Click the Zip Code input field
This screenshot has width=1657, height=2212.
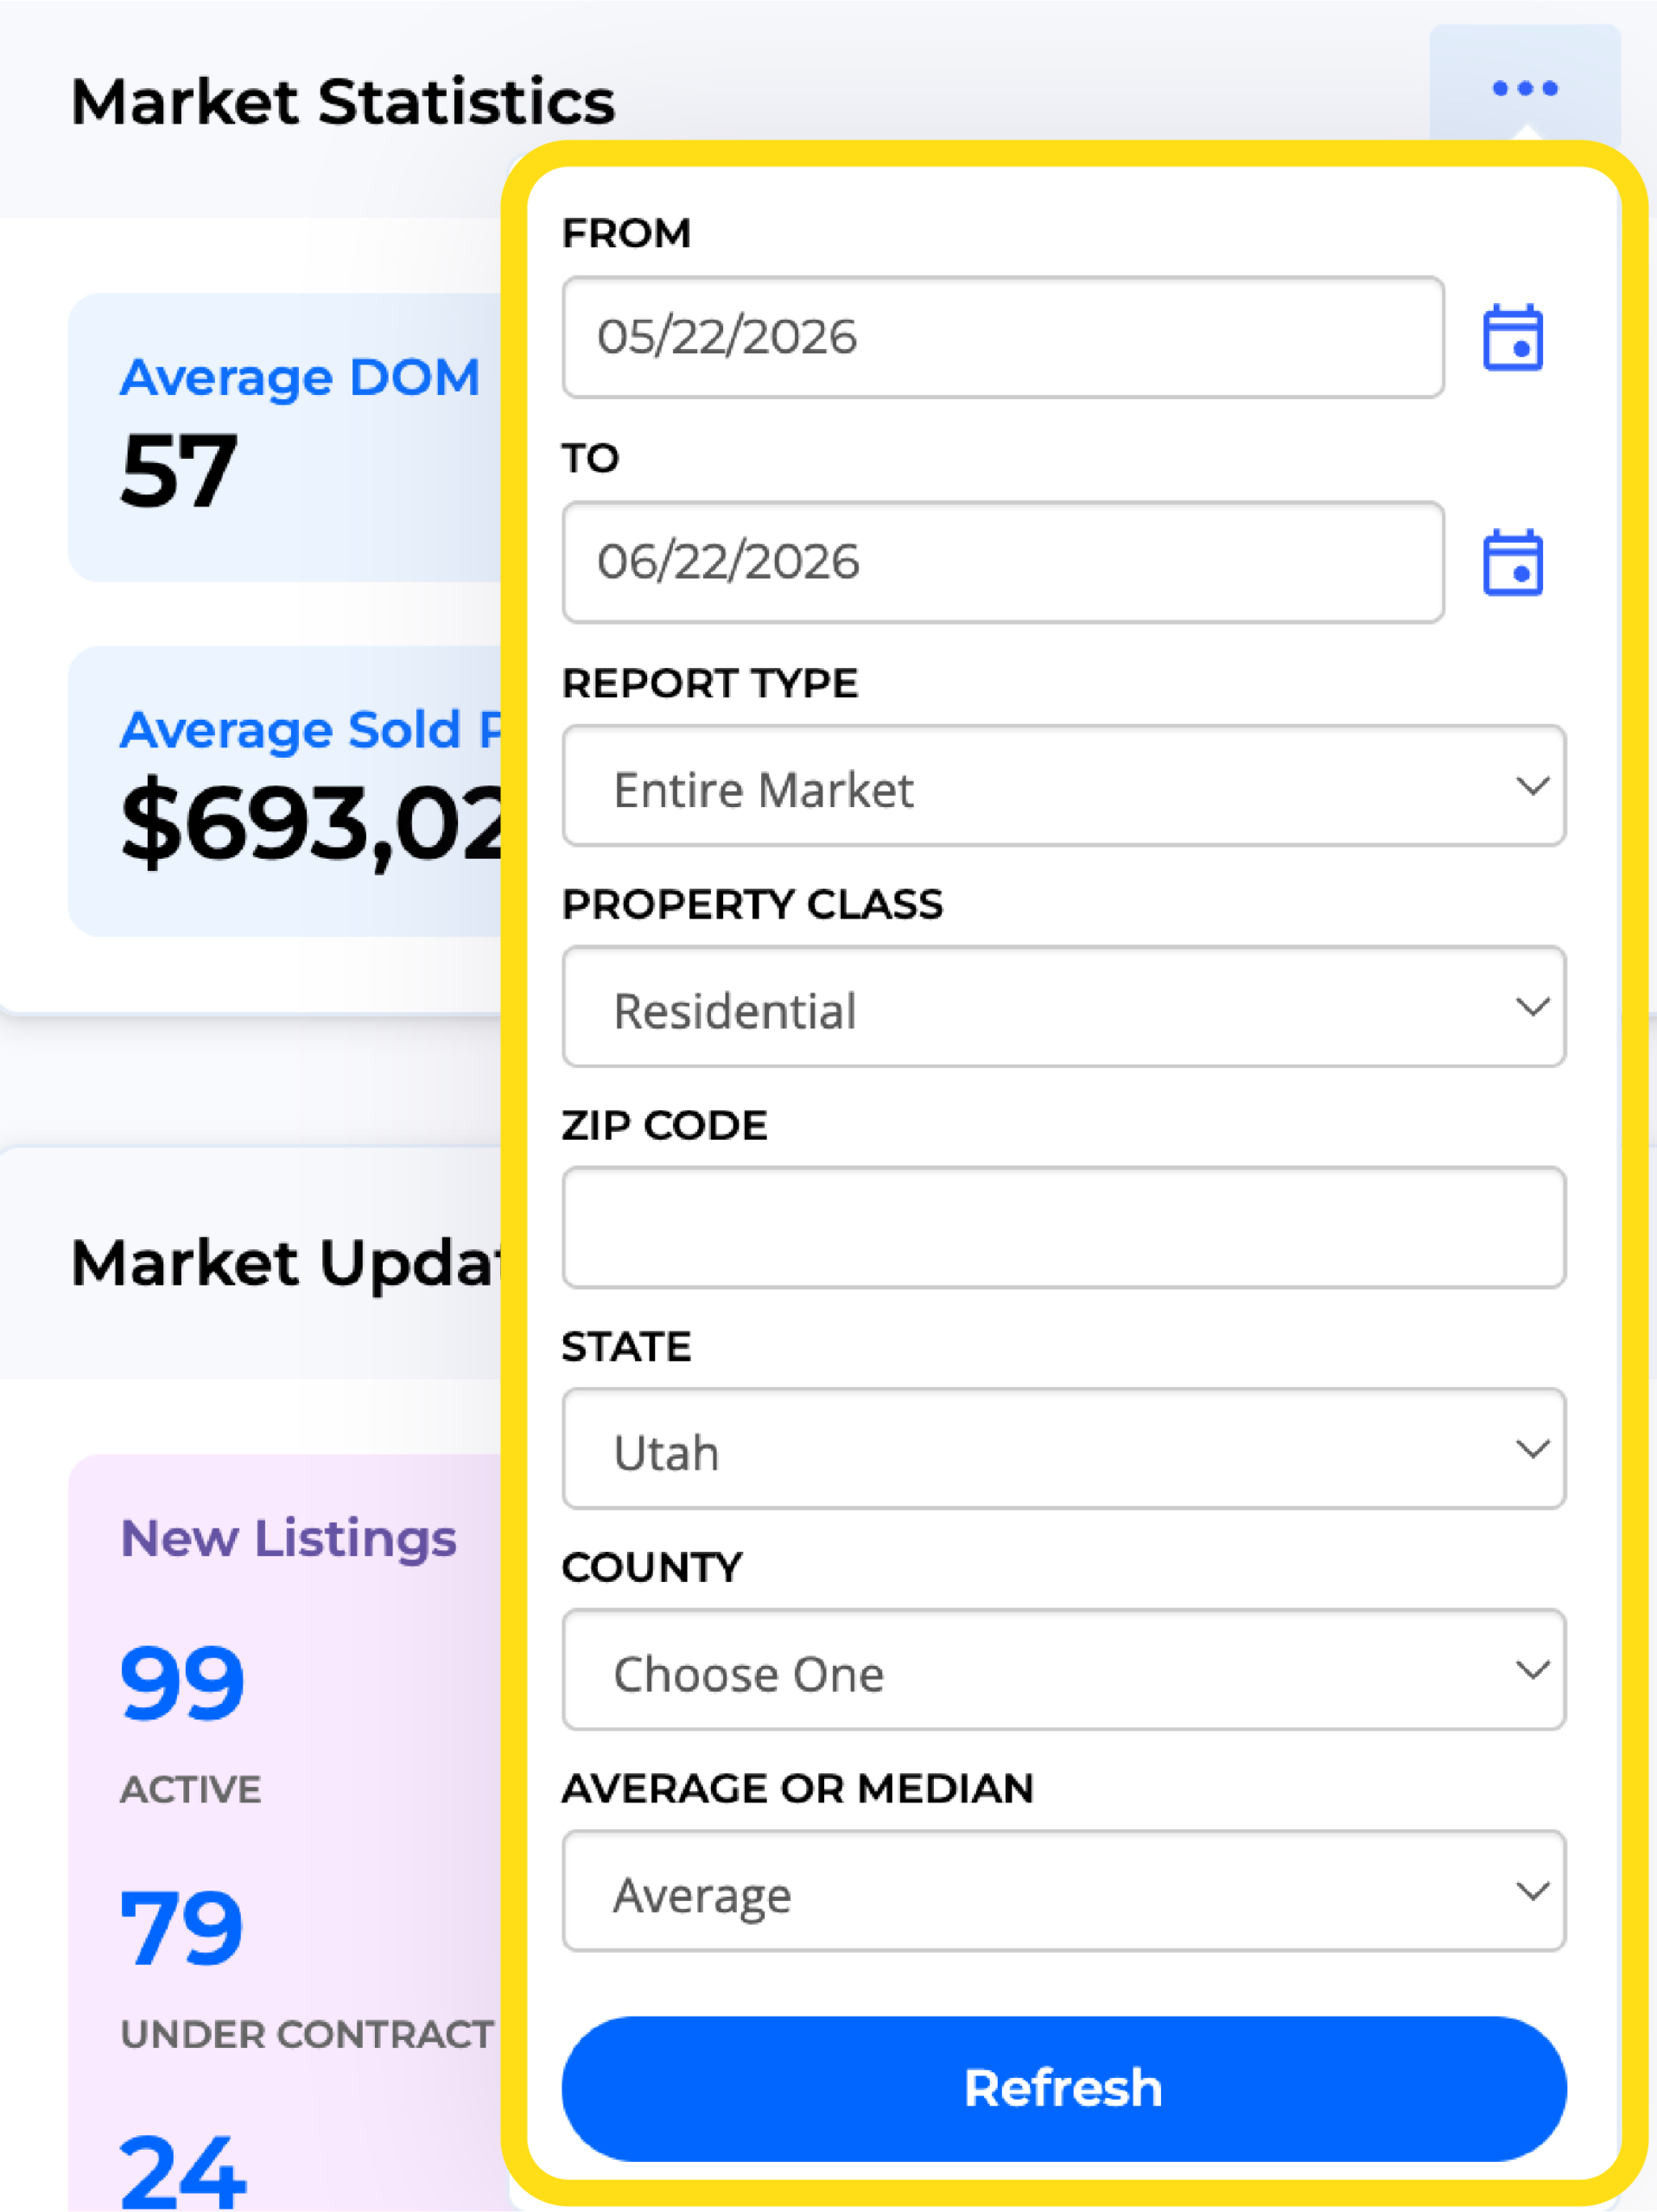(1064, 1228)
